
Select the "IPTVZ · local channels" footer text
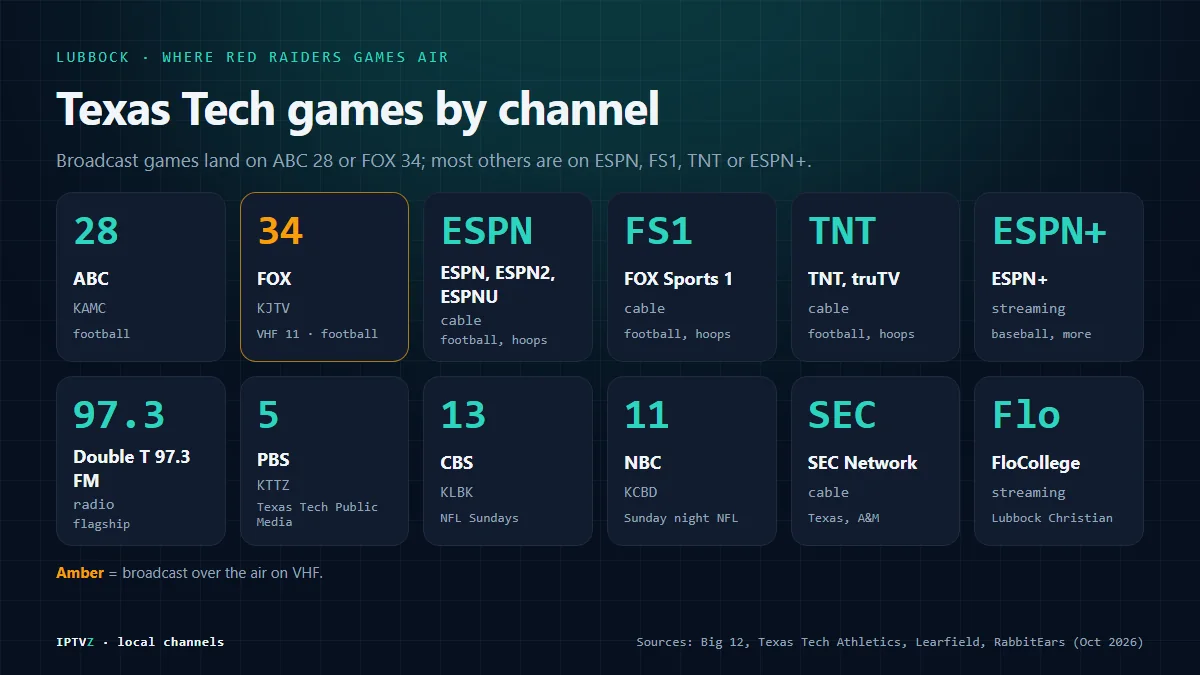point(140,642)
